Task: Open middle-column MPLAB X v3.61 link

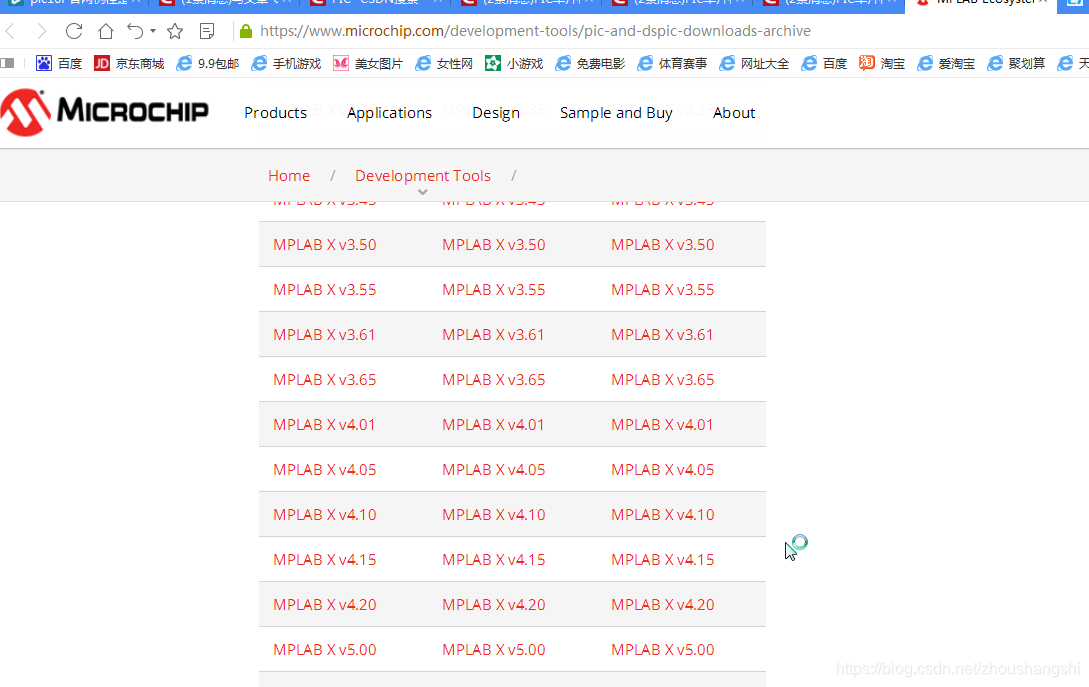Action: (x=493, y=335)
